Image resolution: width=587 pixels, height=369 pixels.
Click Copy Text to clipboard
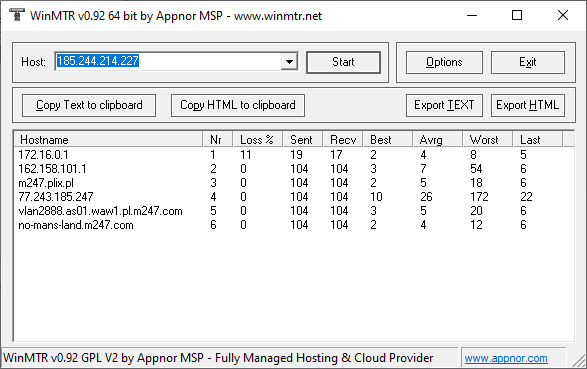pos(89,105)
